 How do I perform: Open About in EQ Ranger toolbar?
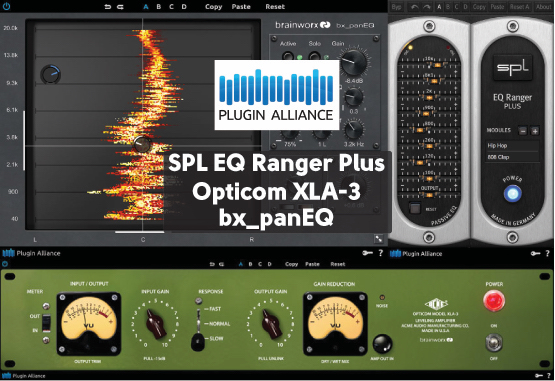543,7
